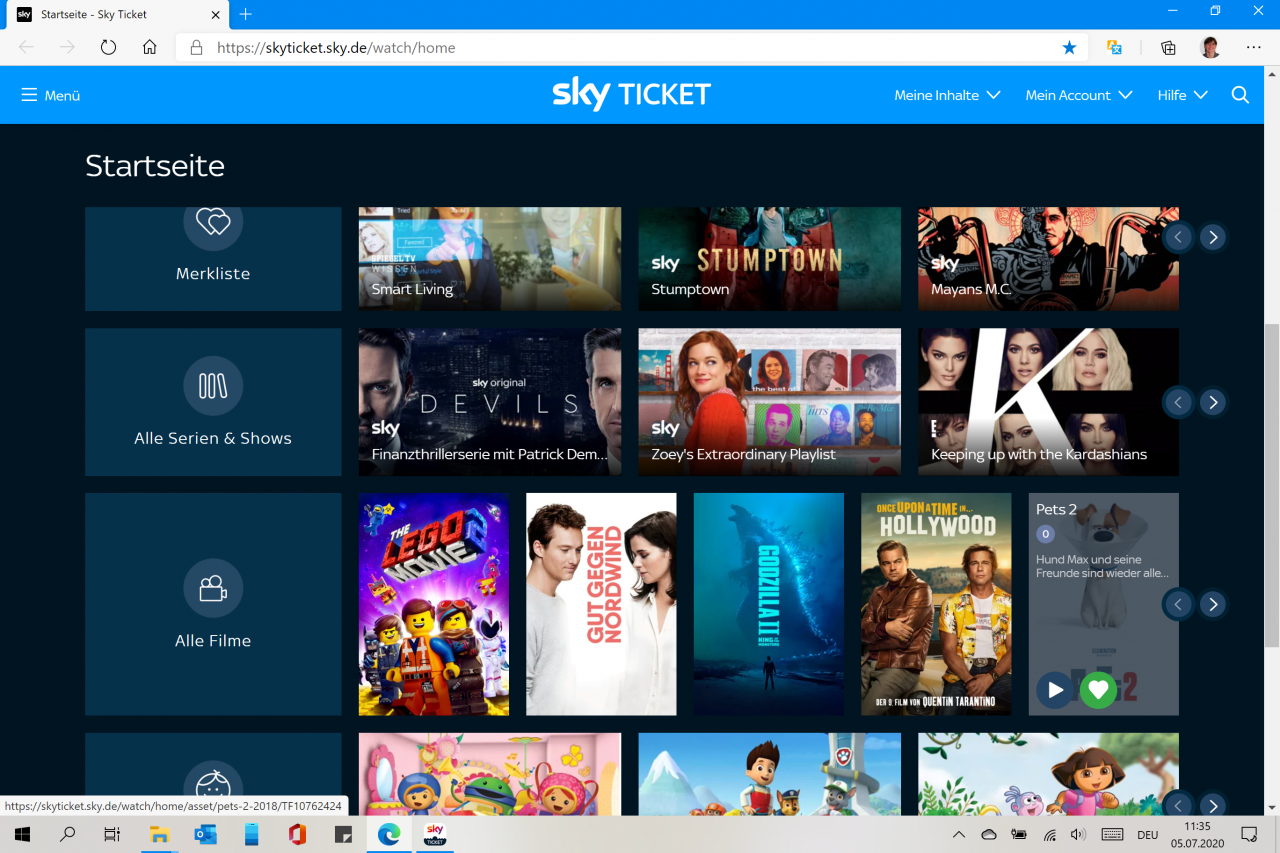This screenshot has height=853, width=1280.
Task: Show hidden system tray icons
Action: point(958,834)
